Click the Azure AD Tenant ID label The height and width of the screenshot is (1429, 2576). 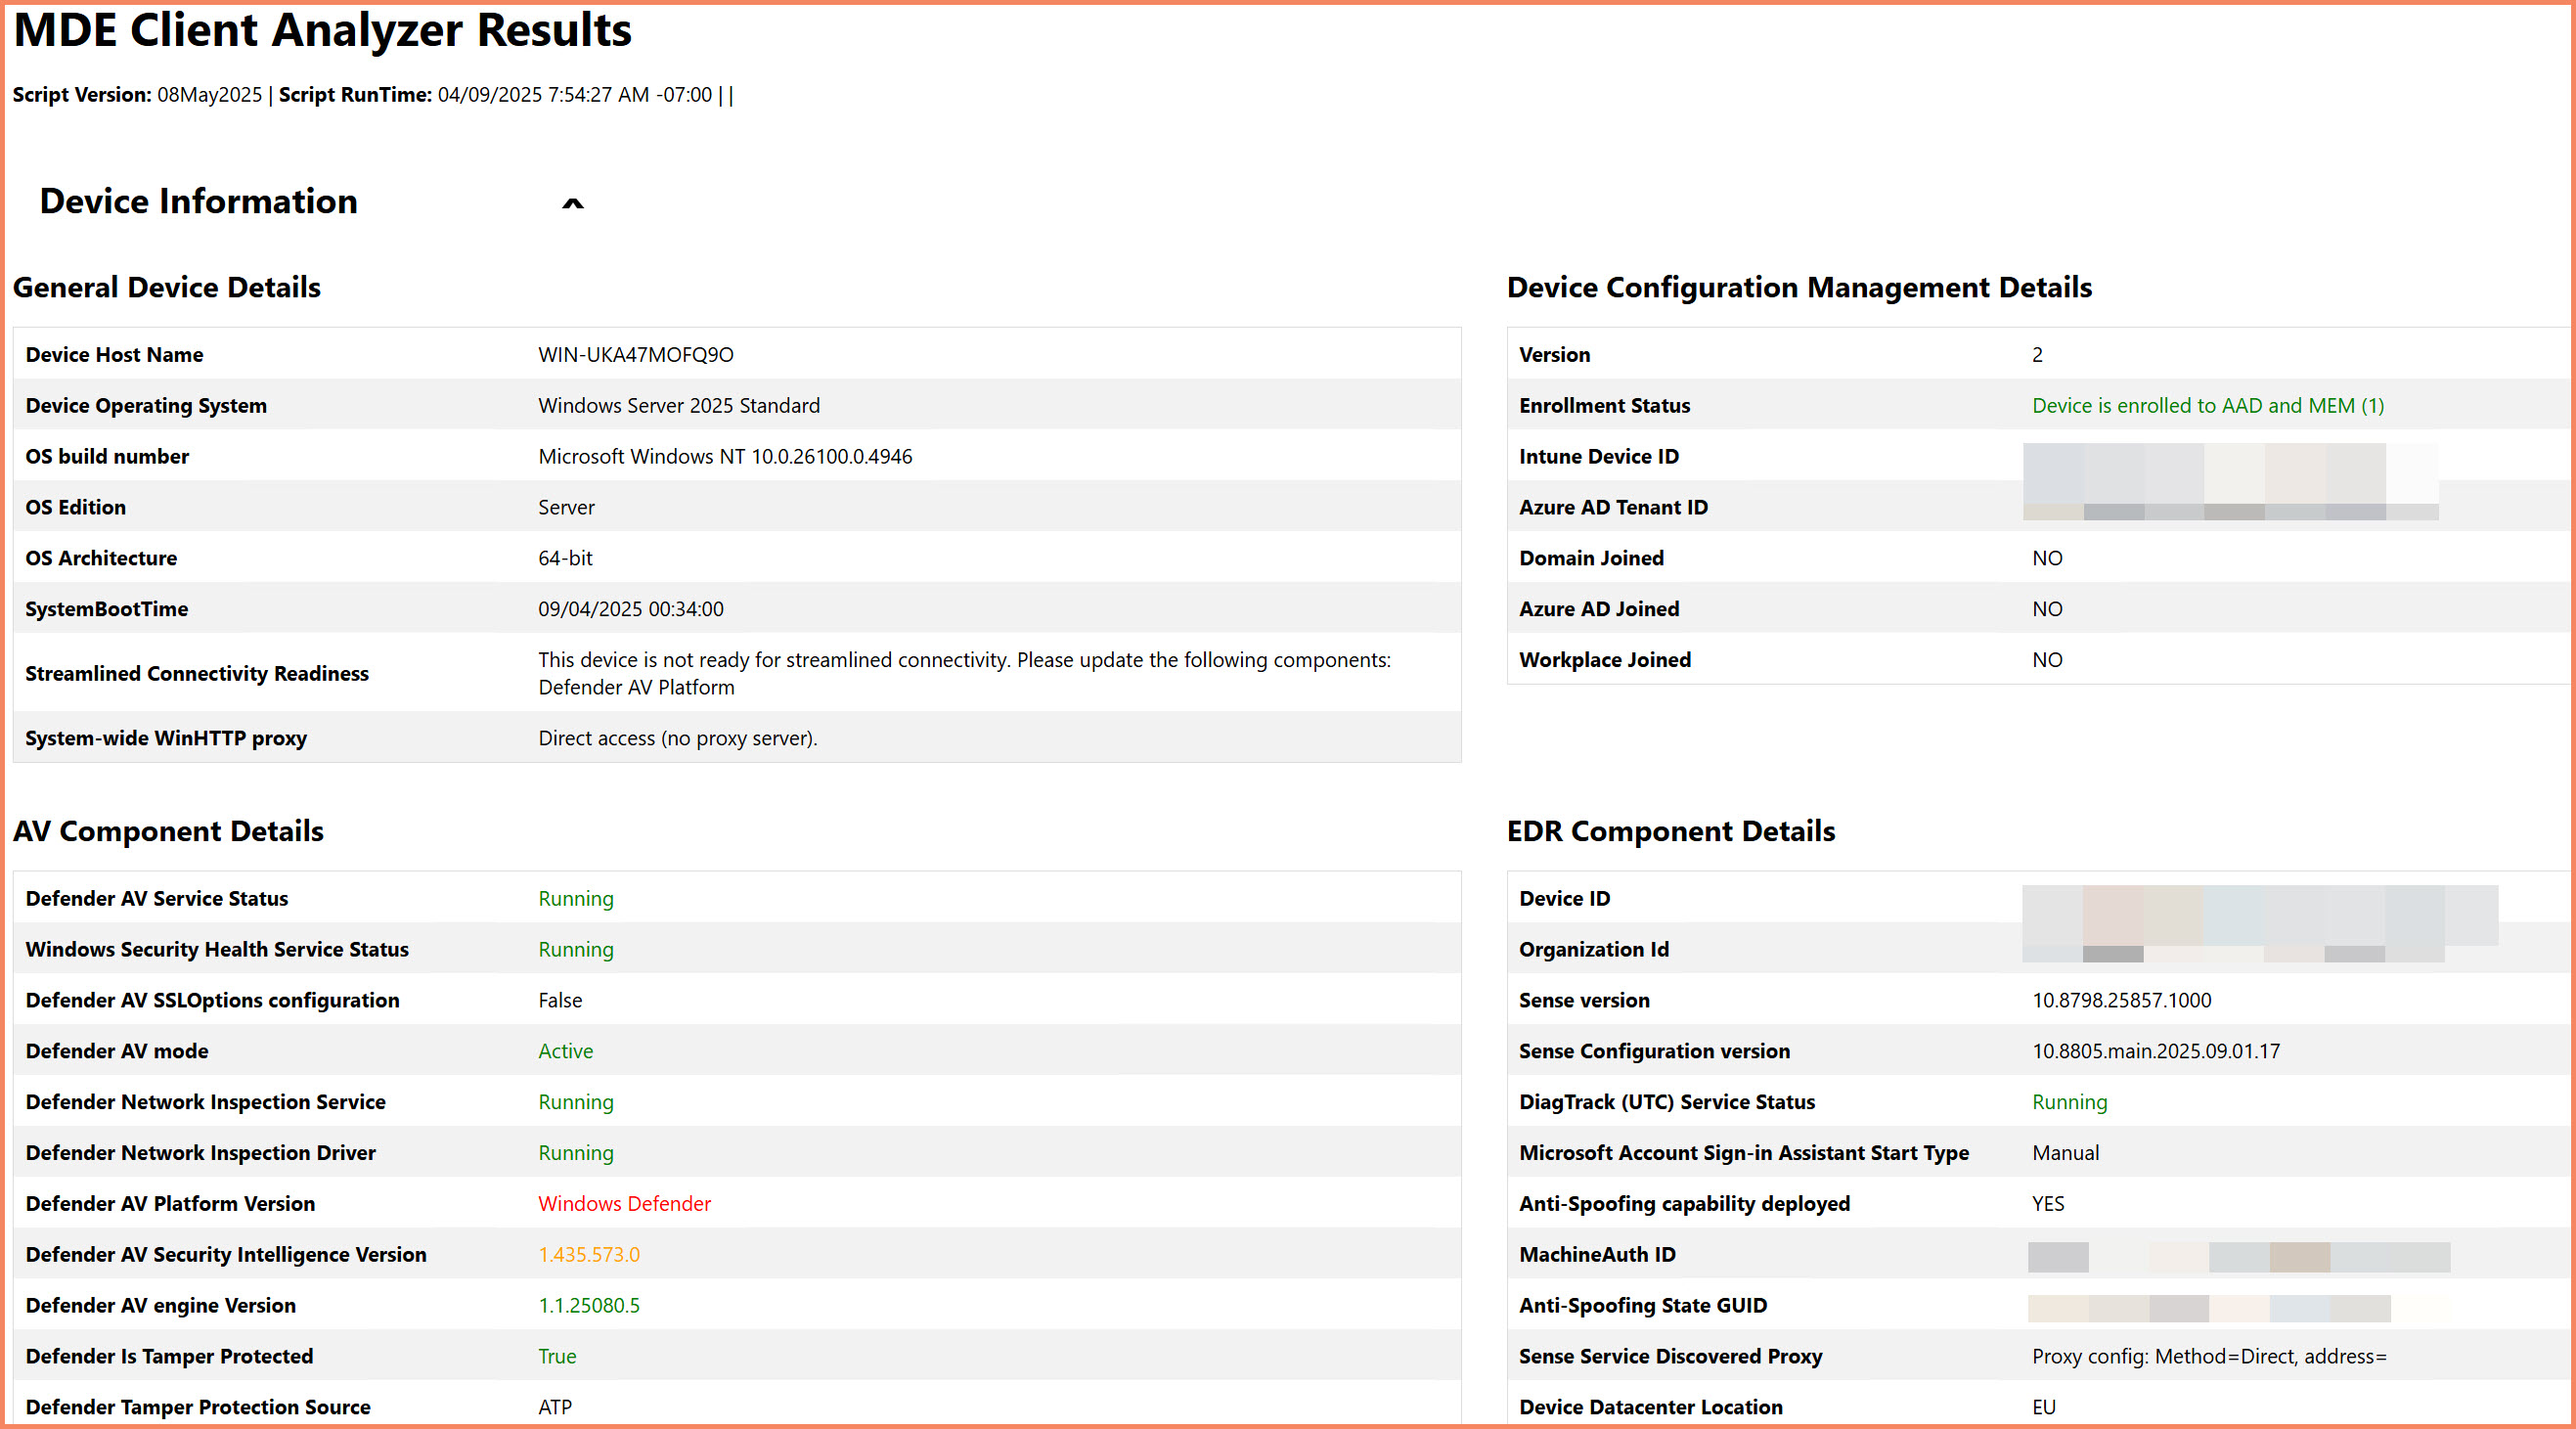coord(1613,507)
